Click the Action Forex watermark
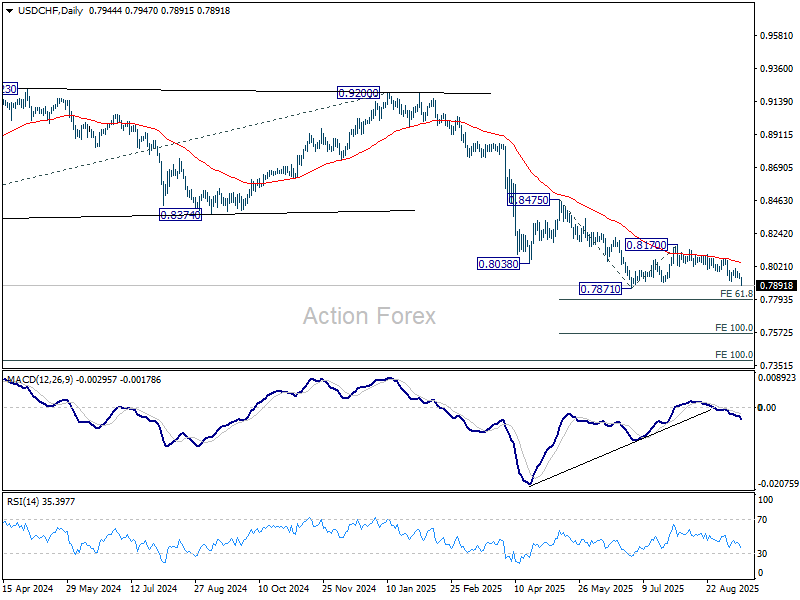 coord(369,316)
